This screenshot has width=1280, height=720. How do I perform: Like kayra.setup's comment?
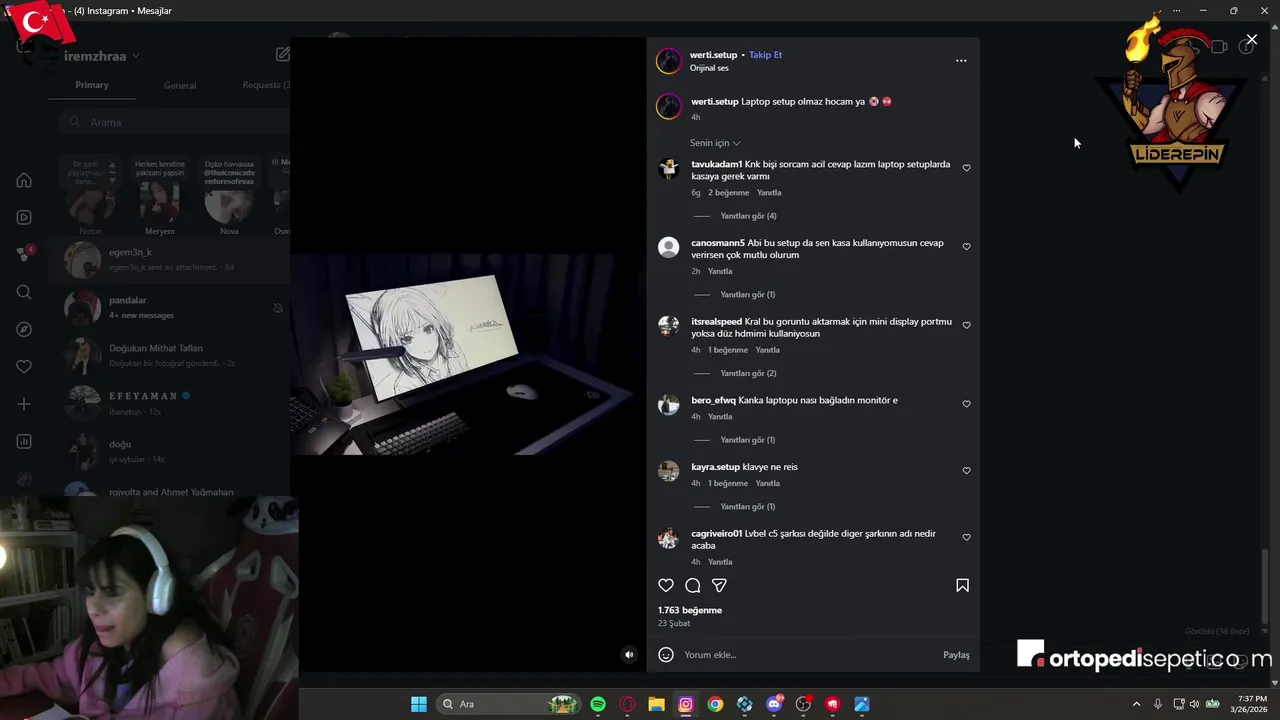[x=966, y=471]
